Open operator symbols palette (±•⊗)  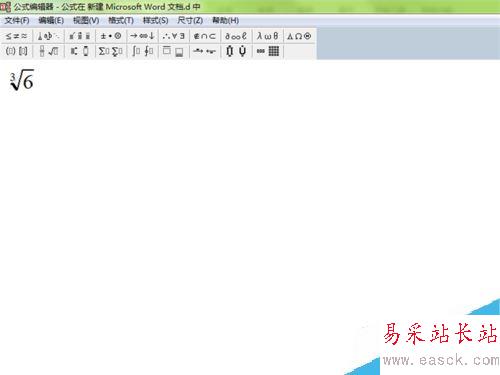(111, 36)
